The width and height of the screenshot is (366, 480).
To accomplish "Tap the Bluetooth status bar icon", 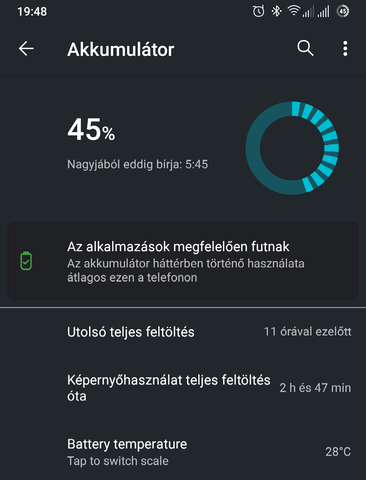I will (276, 11).
